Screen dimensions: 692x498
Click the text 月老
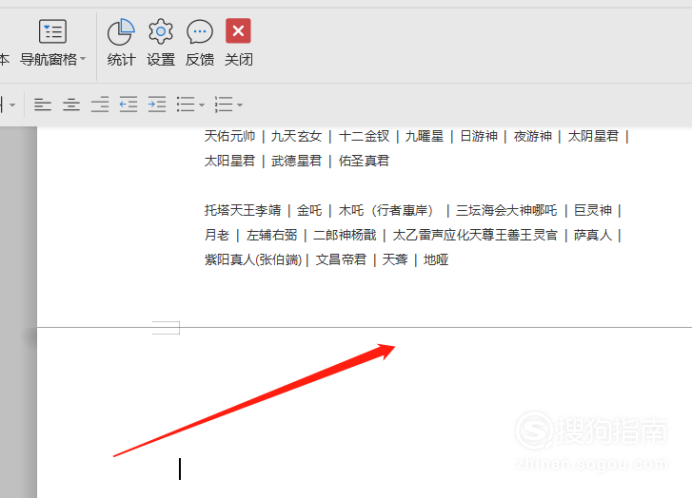pyautogui.click(x=217, y=235)
